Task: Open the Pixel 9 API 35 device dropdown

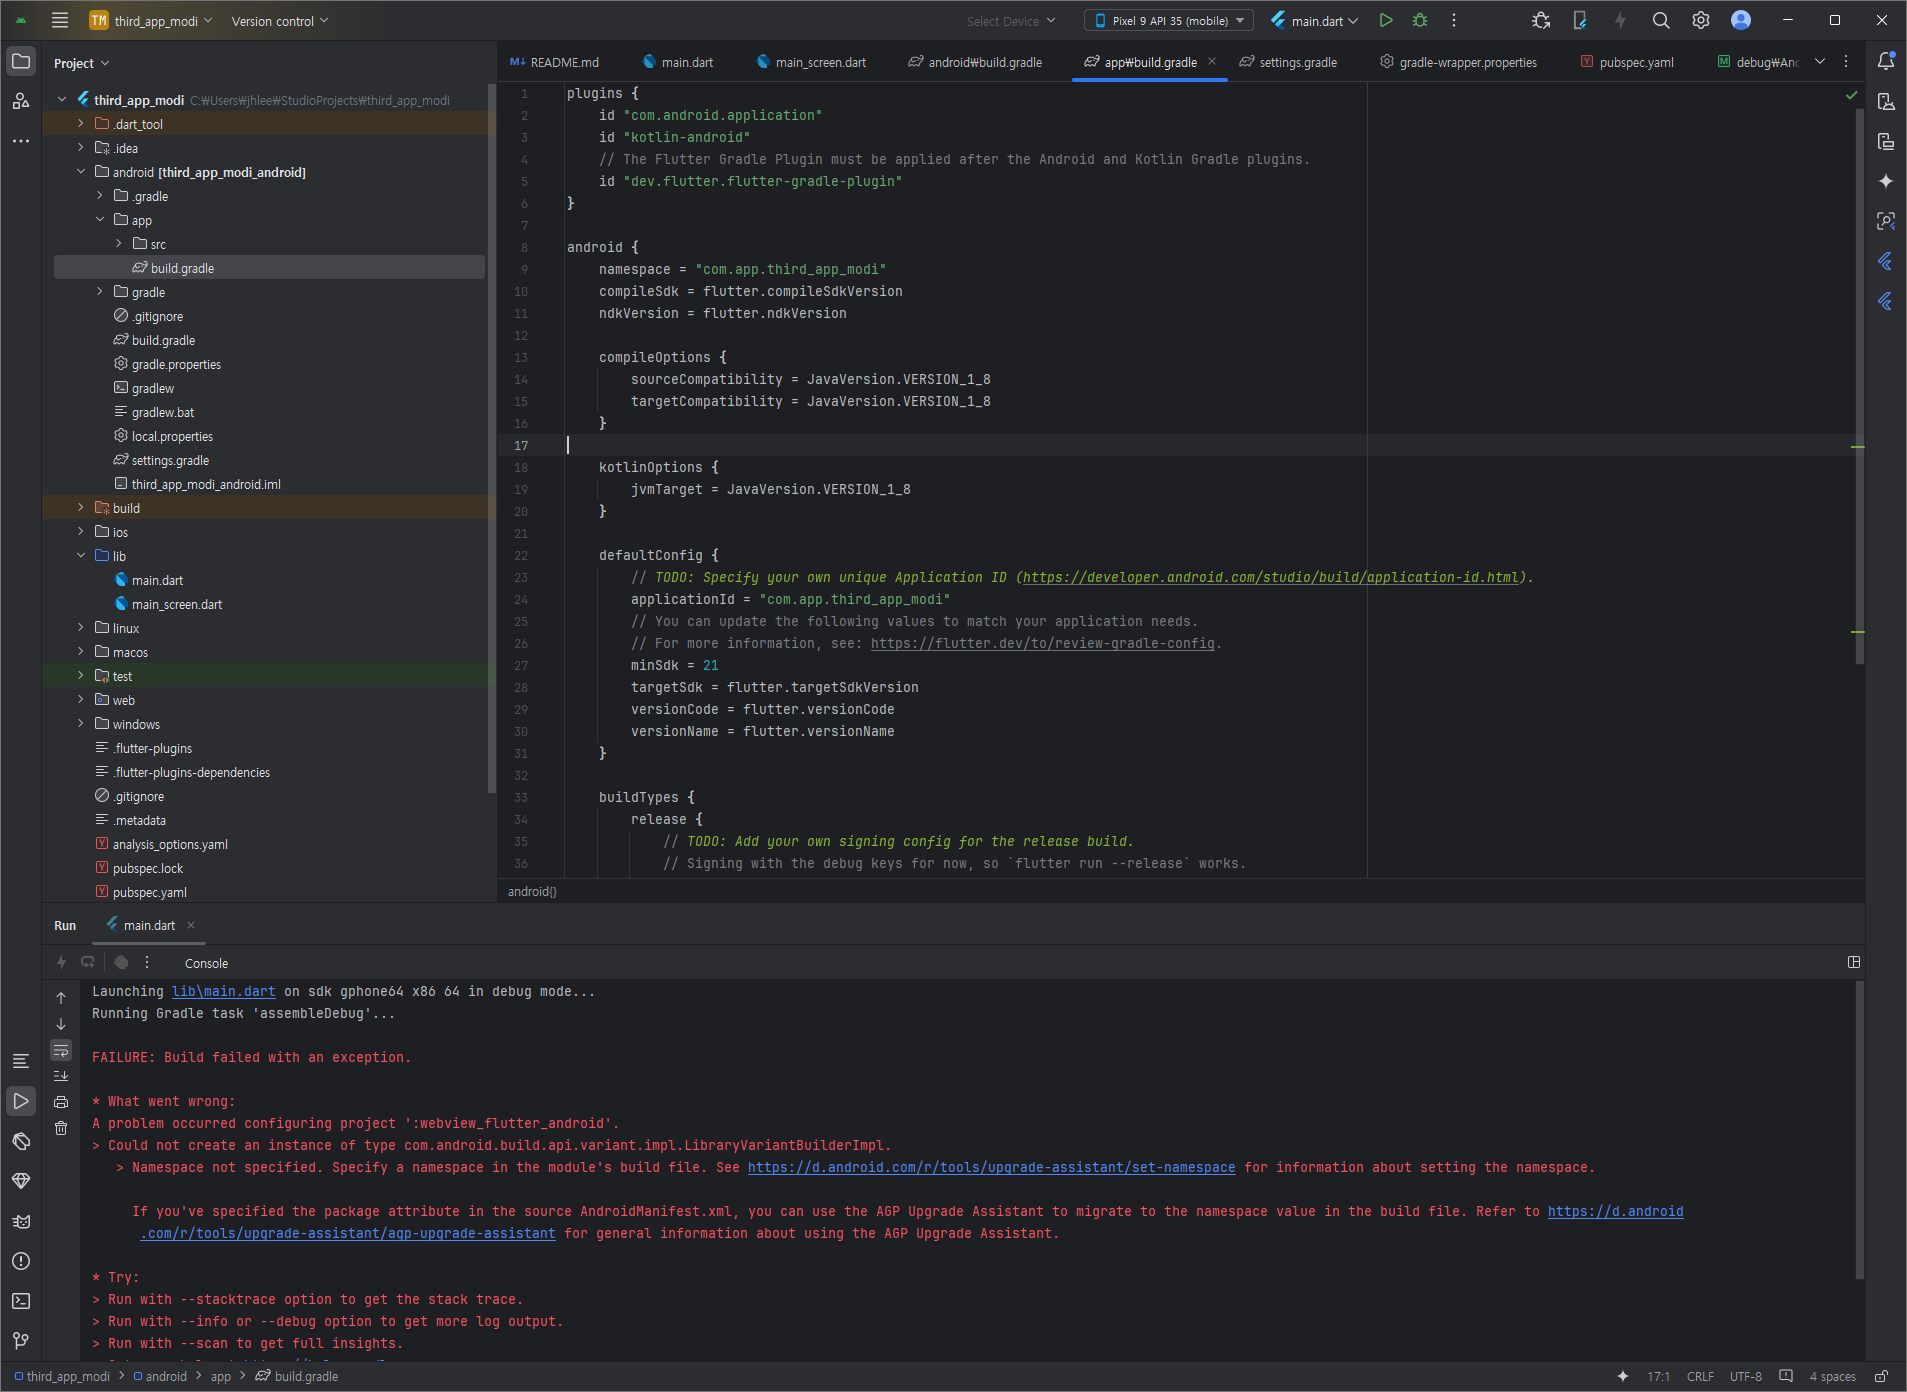Action: [1169, 20]
